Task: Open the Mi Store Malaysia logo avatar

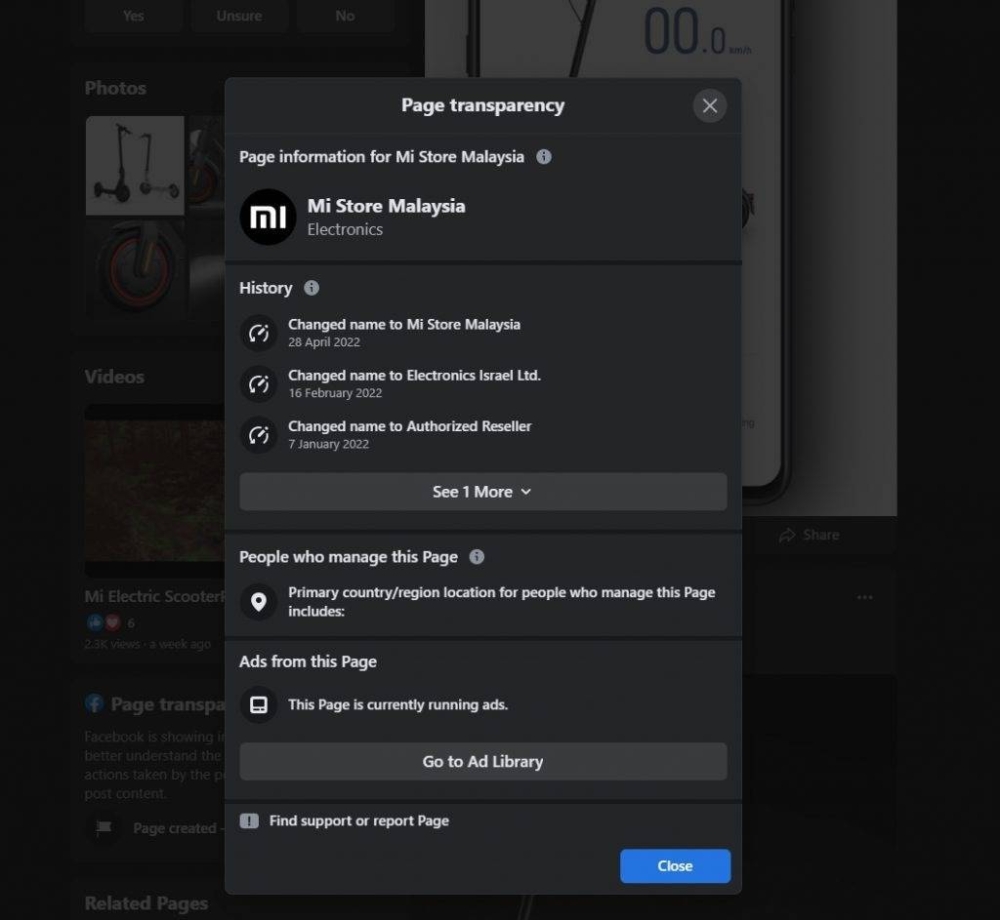Action: coord(268,217)
